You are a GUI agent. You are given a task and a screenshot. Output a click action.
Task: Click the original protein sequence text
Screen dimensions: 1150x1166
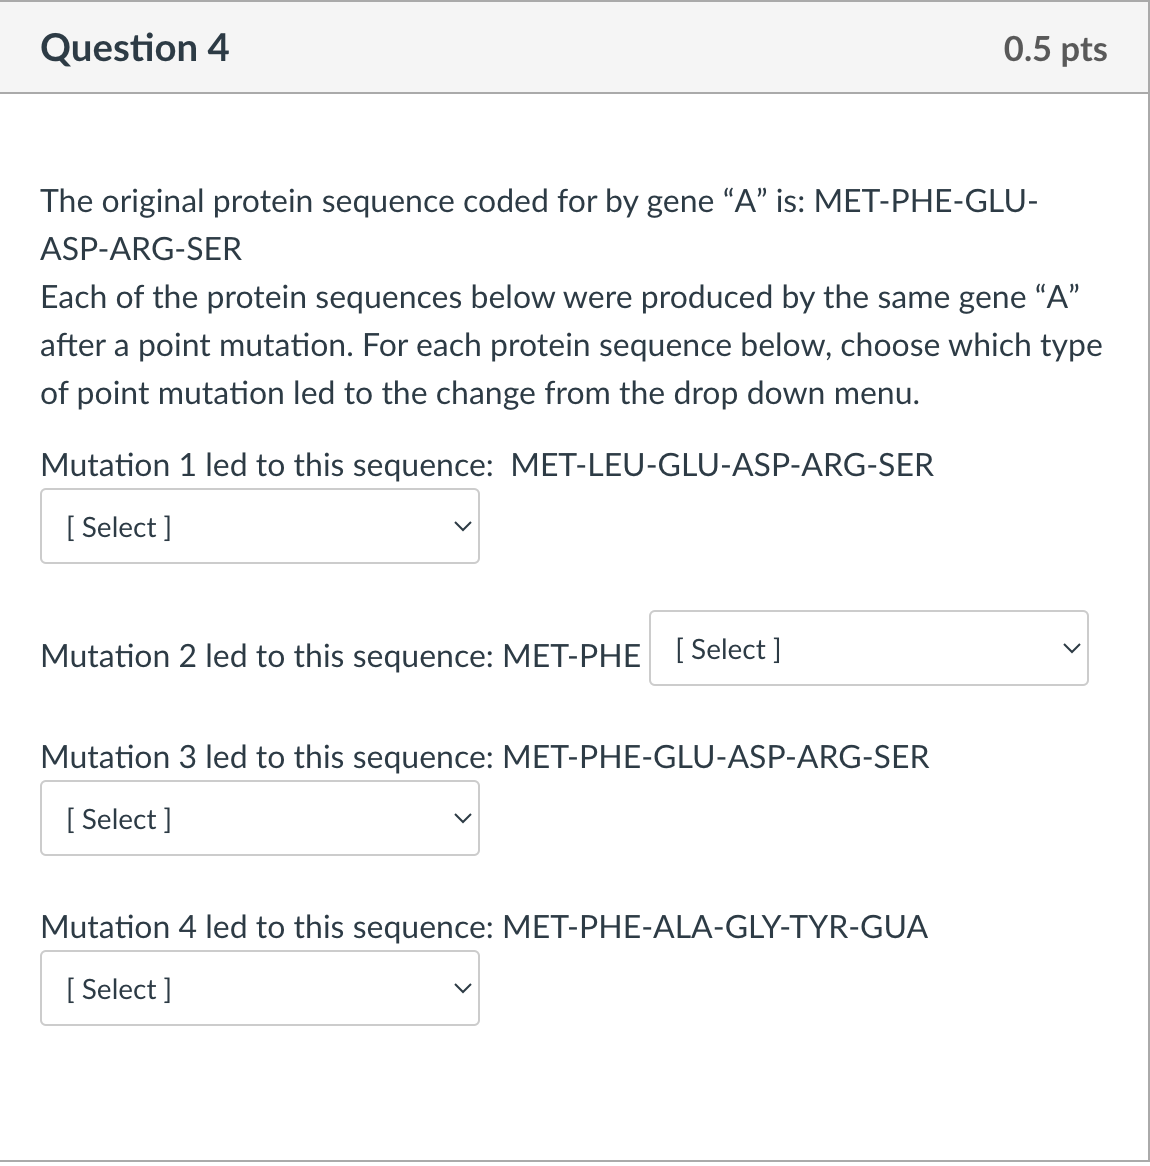(538, 224)
